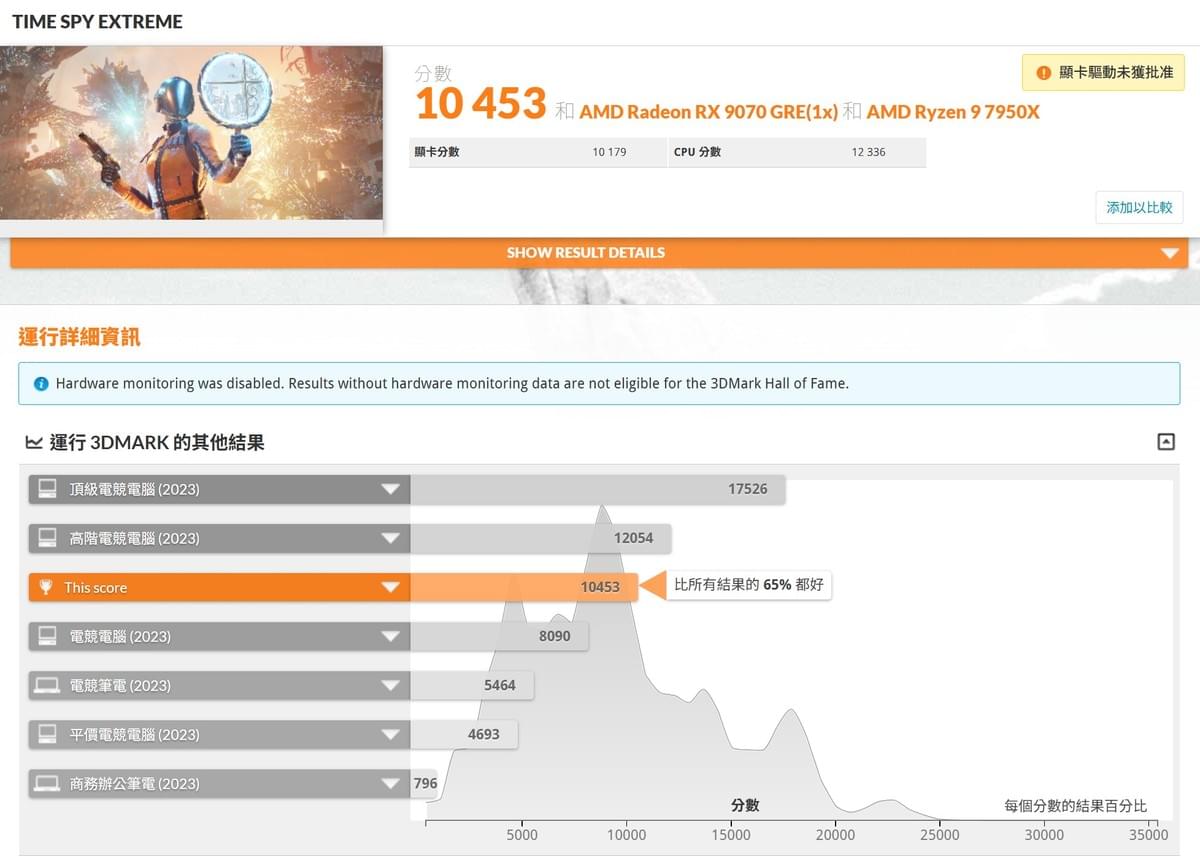Click the laptop icon for 商務辦公筆電 (2023)
This screenshot has height=856, width=1200.
tap(47, 783)
